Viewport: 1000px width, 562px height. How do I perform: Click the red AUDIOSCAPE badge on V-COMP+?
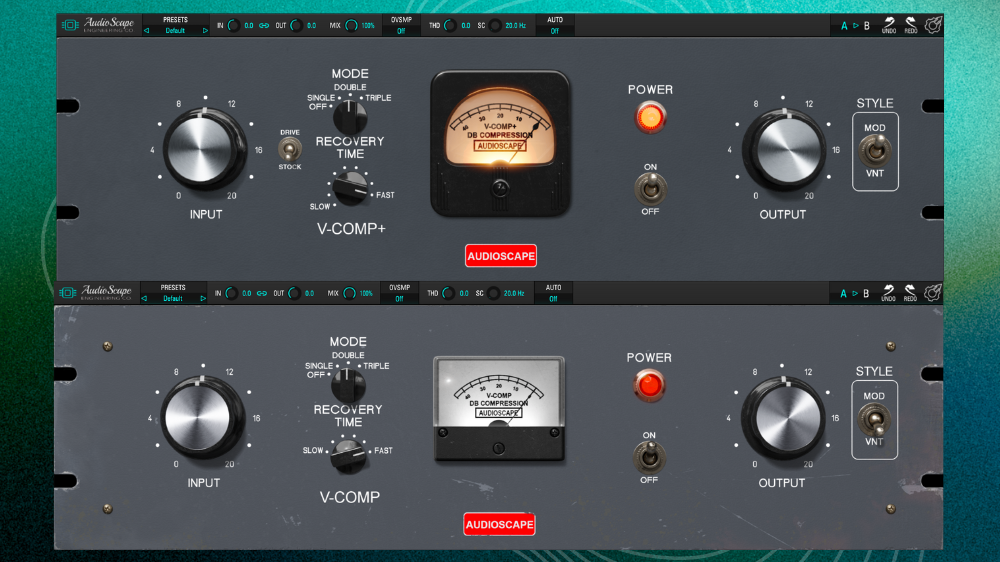click(501, 256)
